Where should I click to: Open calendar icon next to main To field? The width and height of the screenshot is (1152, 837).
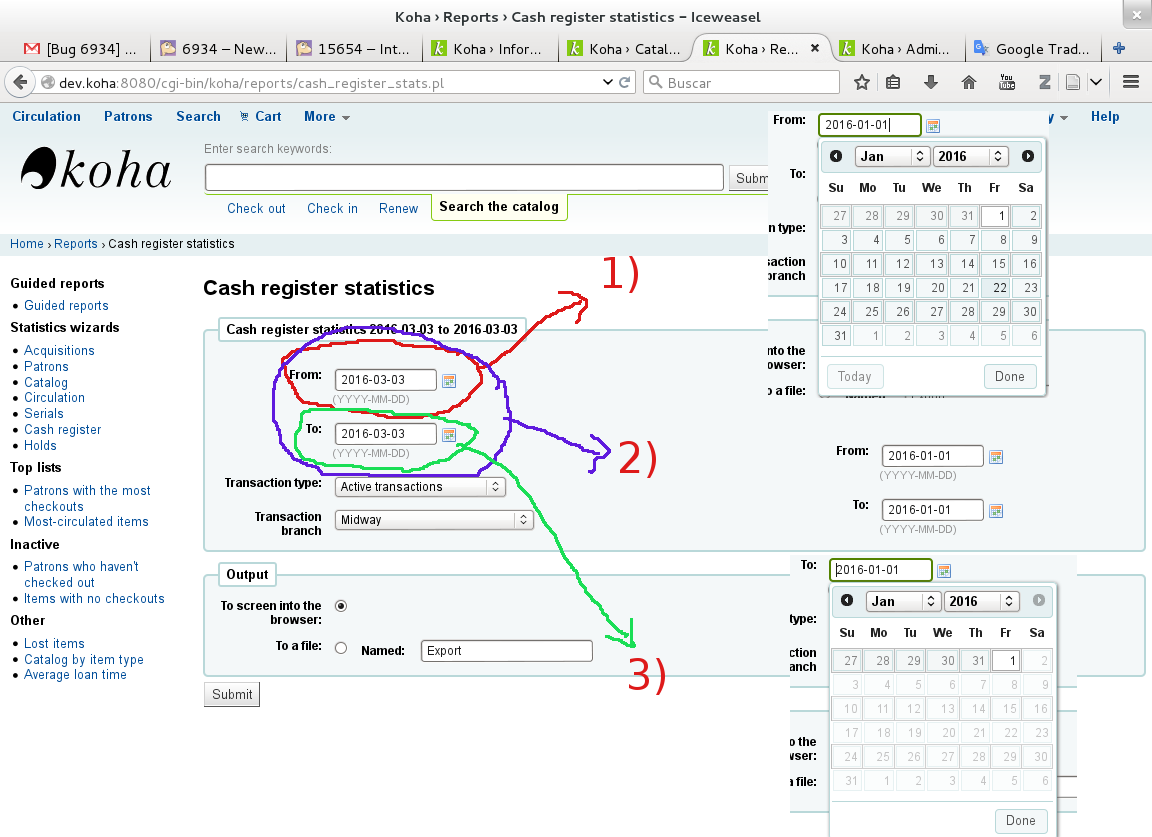449,434
